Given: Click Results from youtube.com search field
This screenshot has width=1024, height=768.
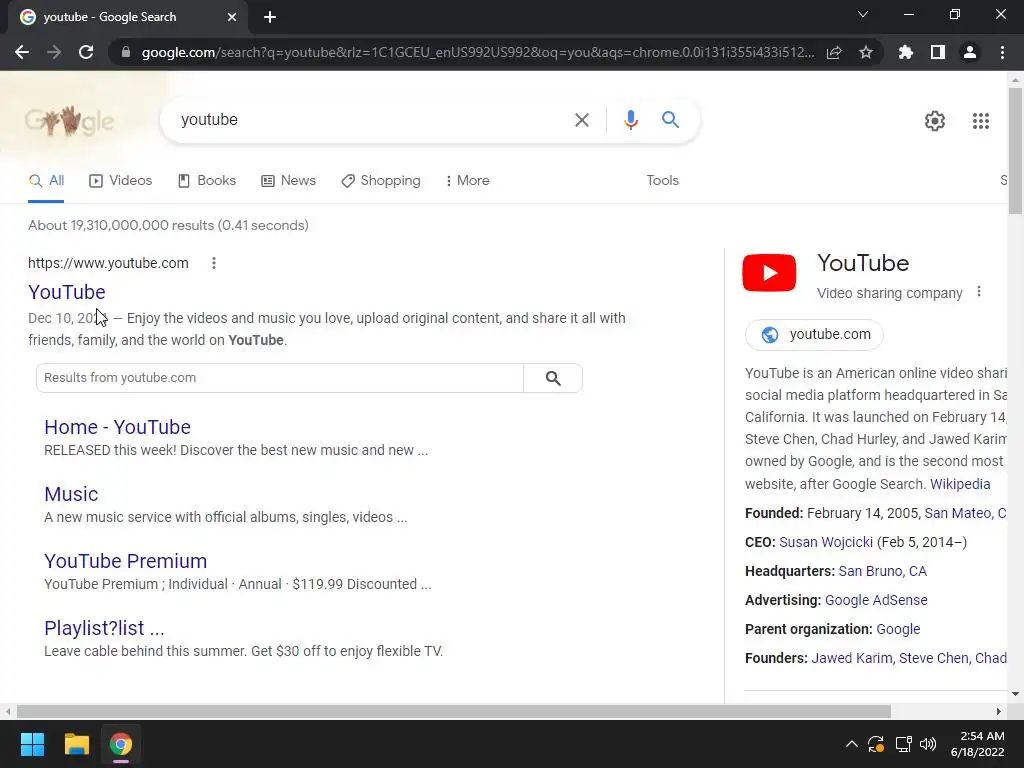Looking at the screenshot, I should [x=280, y=378].
